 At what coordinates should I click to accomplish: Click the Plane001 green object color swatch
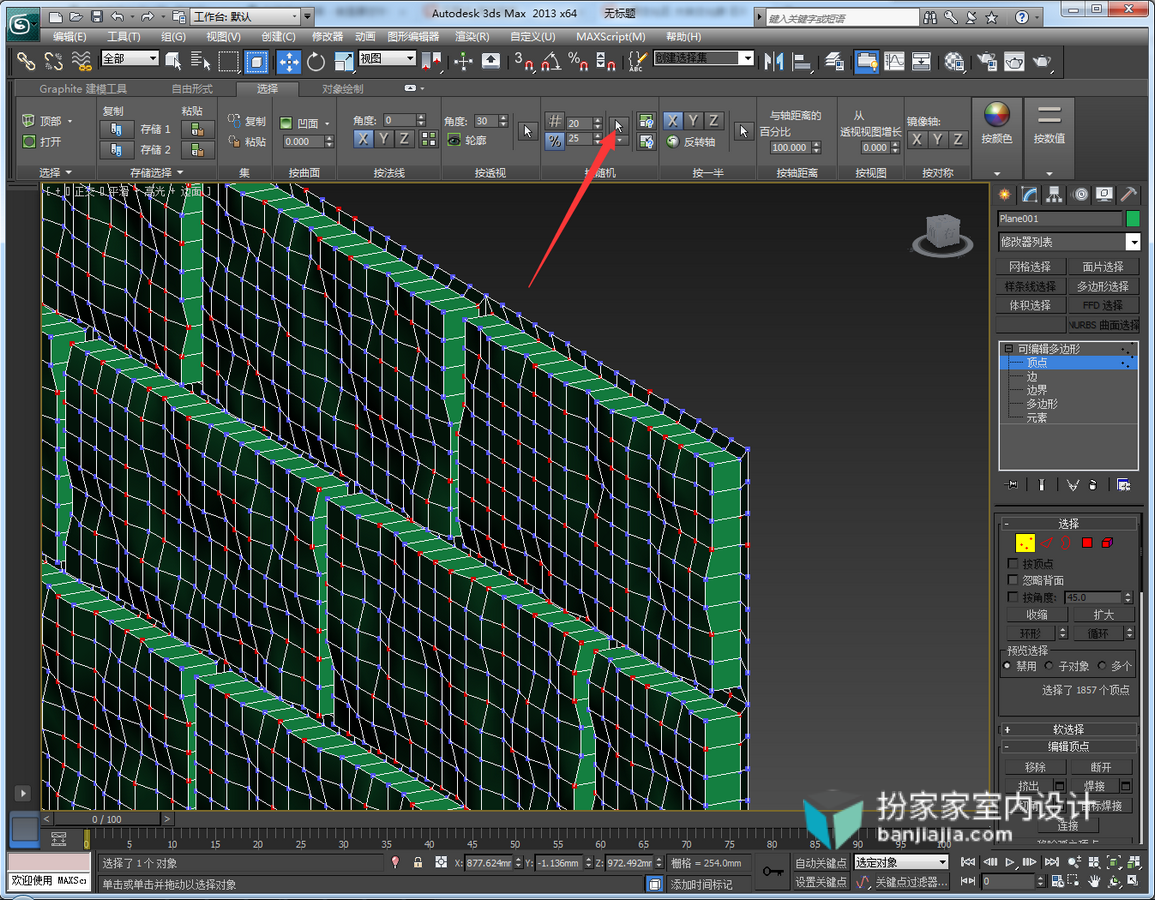1133,218
